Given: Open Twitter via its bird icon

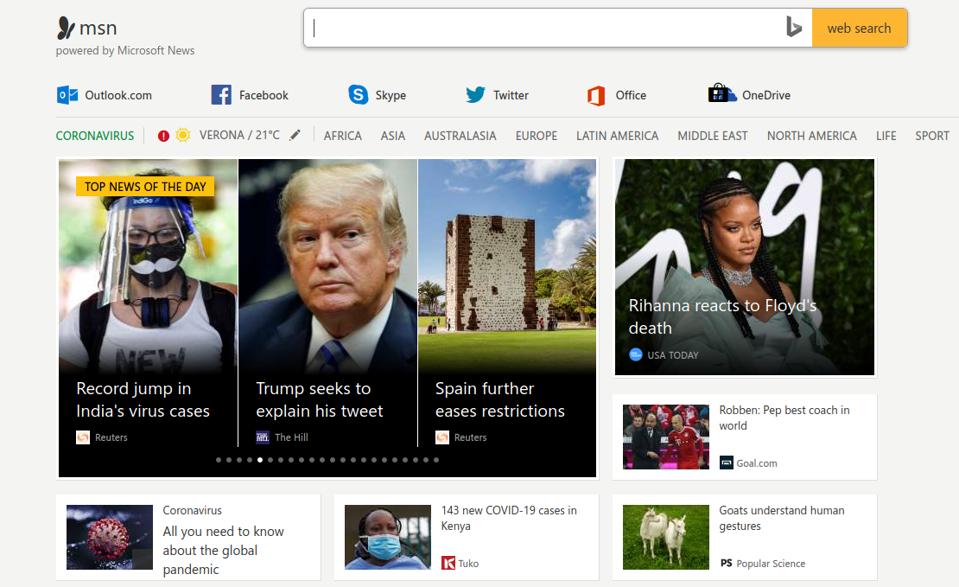Looking at the screenshot, I should click(x=474, y=94).
